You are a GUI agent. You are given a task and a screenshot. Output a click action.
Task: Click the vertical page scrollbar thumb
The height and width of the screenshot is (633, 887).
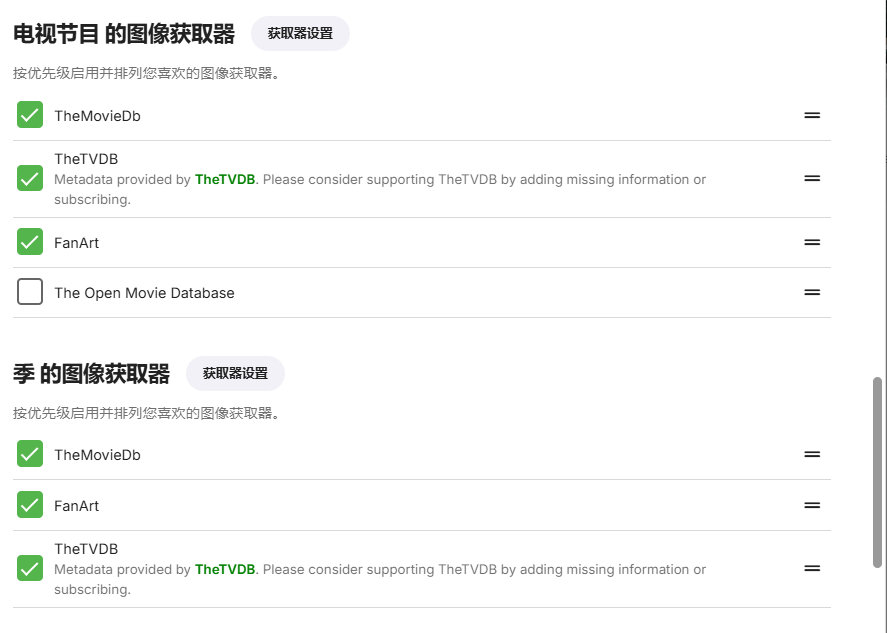pyautogui.click(x=877, y=472)
